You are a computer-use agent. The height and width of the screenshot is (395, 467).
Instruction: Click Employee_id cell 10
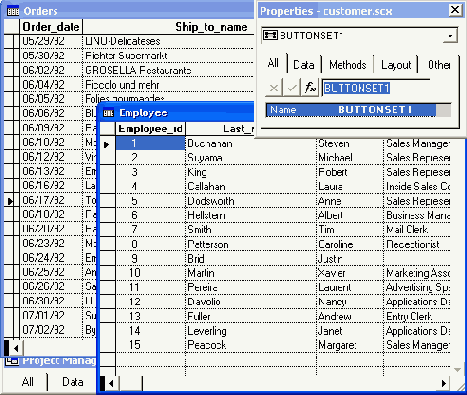tap(150, 273)
